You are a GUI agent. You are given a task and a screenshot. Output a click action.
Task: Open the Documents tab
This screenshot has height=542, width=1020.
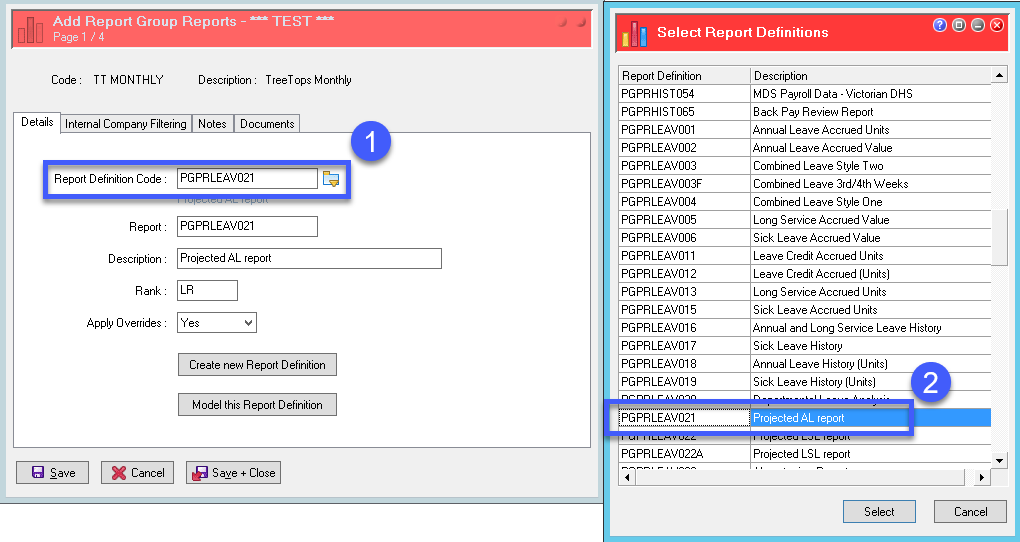pos(267,124)
